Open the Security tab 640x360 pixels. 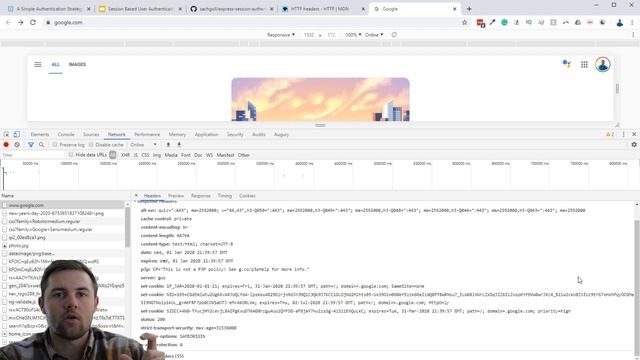click(x=235, y=134)
